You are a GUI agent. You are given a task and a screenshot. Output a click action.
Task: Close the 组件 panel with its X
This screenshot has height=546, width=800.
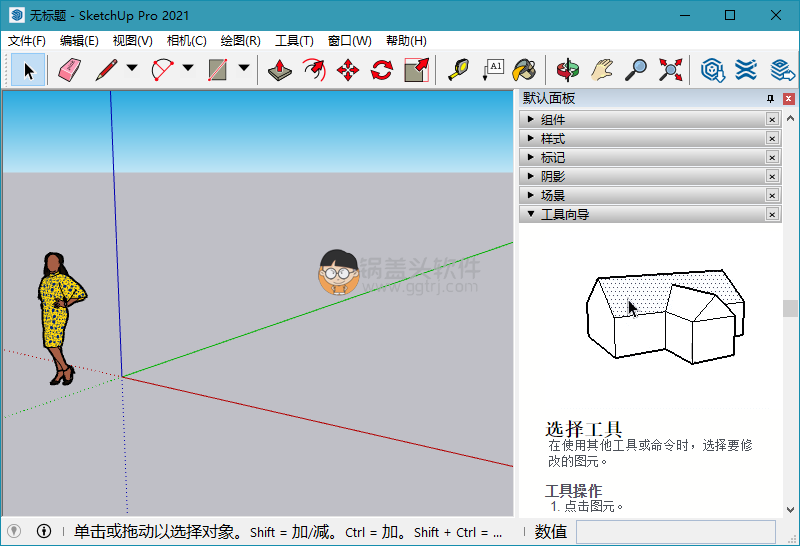point(772,119)
